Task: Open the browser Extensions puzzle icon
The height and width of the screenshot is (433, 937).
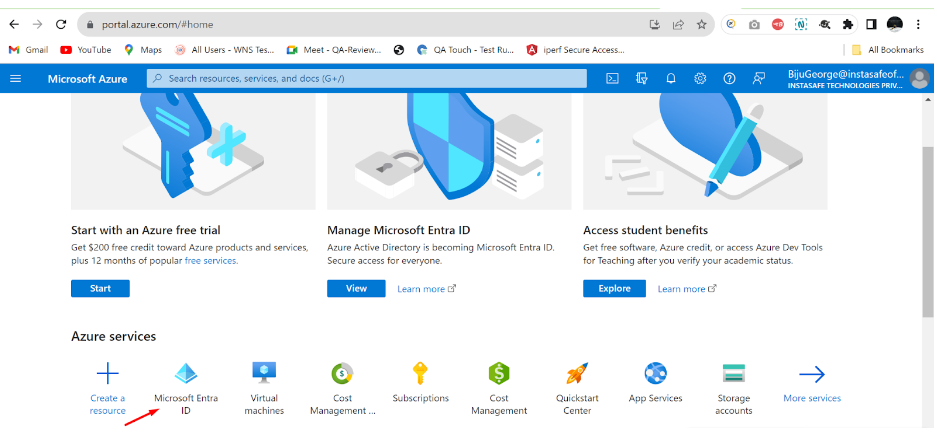Action: tap(847, 24)
